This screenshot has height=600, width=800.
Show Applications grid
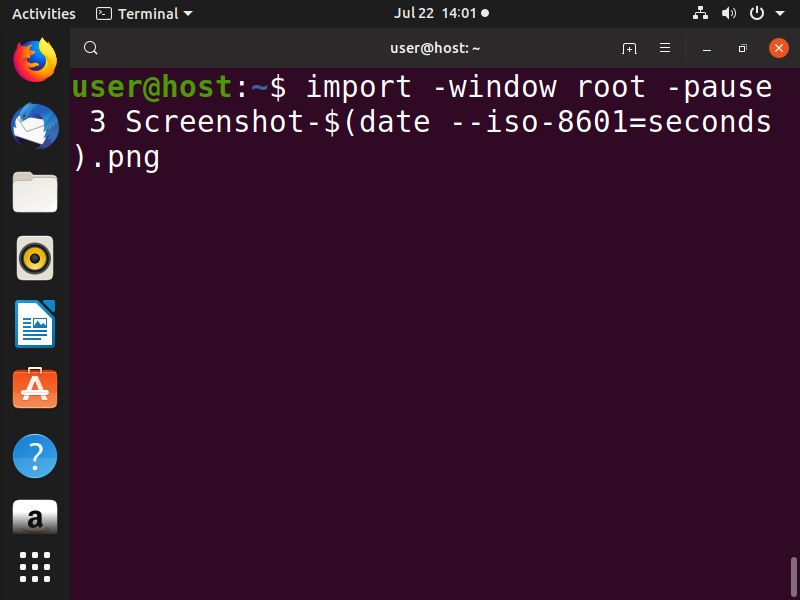(x=35, y=567)
